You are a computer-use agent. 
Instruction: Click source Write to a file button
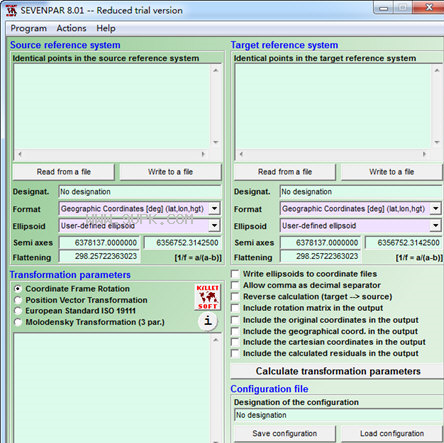coord(170,172)
